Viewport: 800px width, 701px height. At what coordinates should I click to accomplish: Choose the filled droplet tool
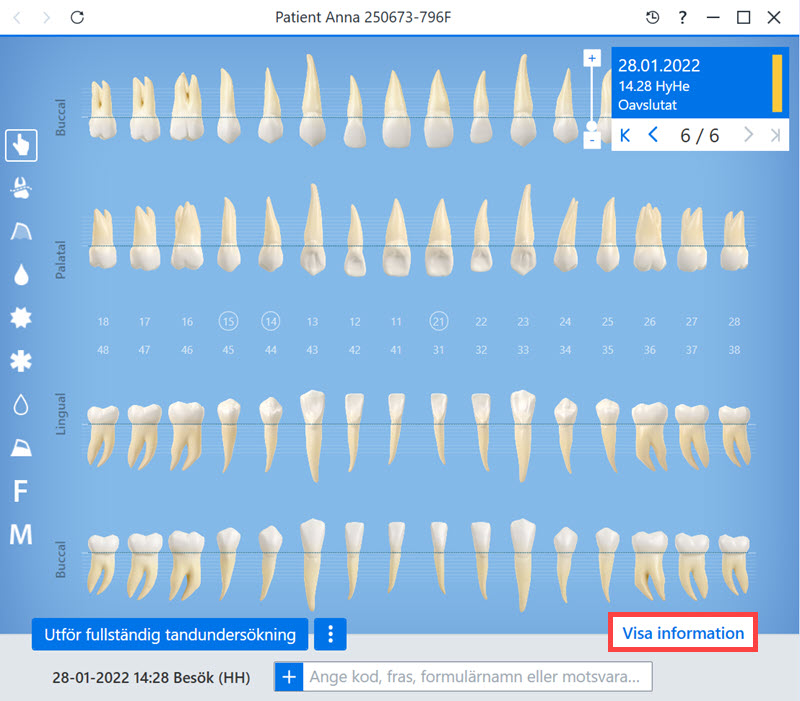pos(21,274)
